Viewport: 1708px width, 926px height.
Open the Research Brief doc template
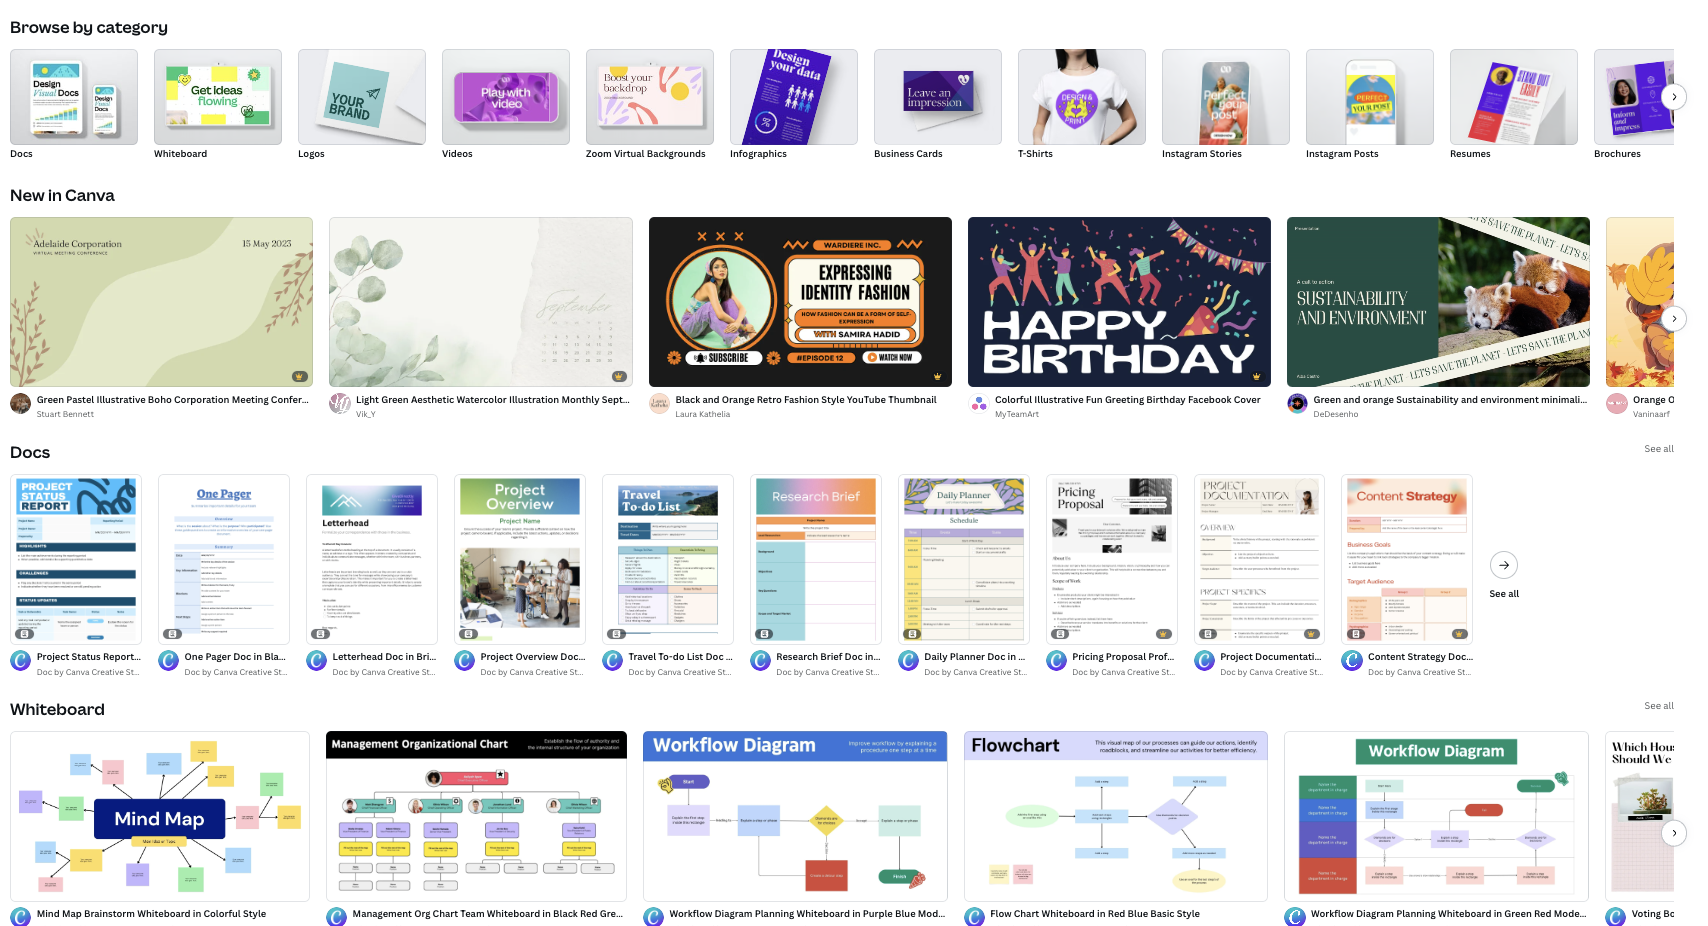click(815, 558)
